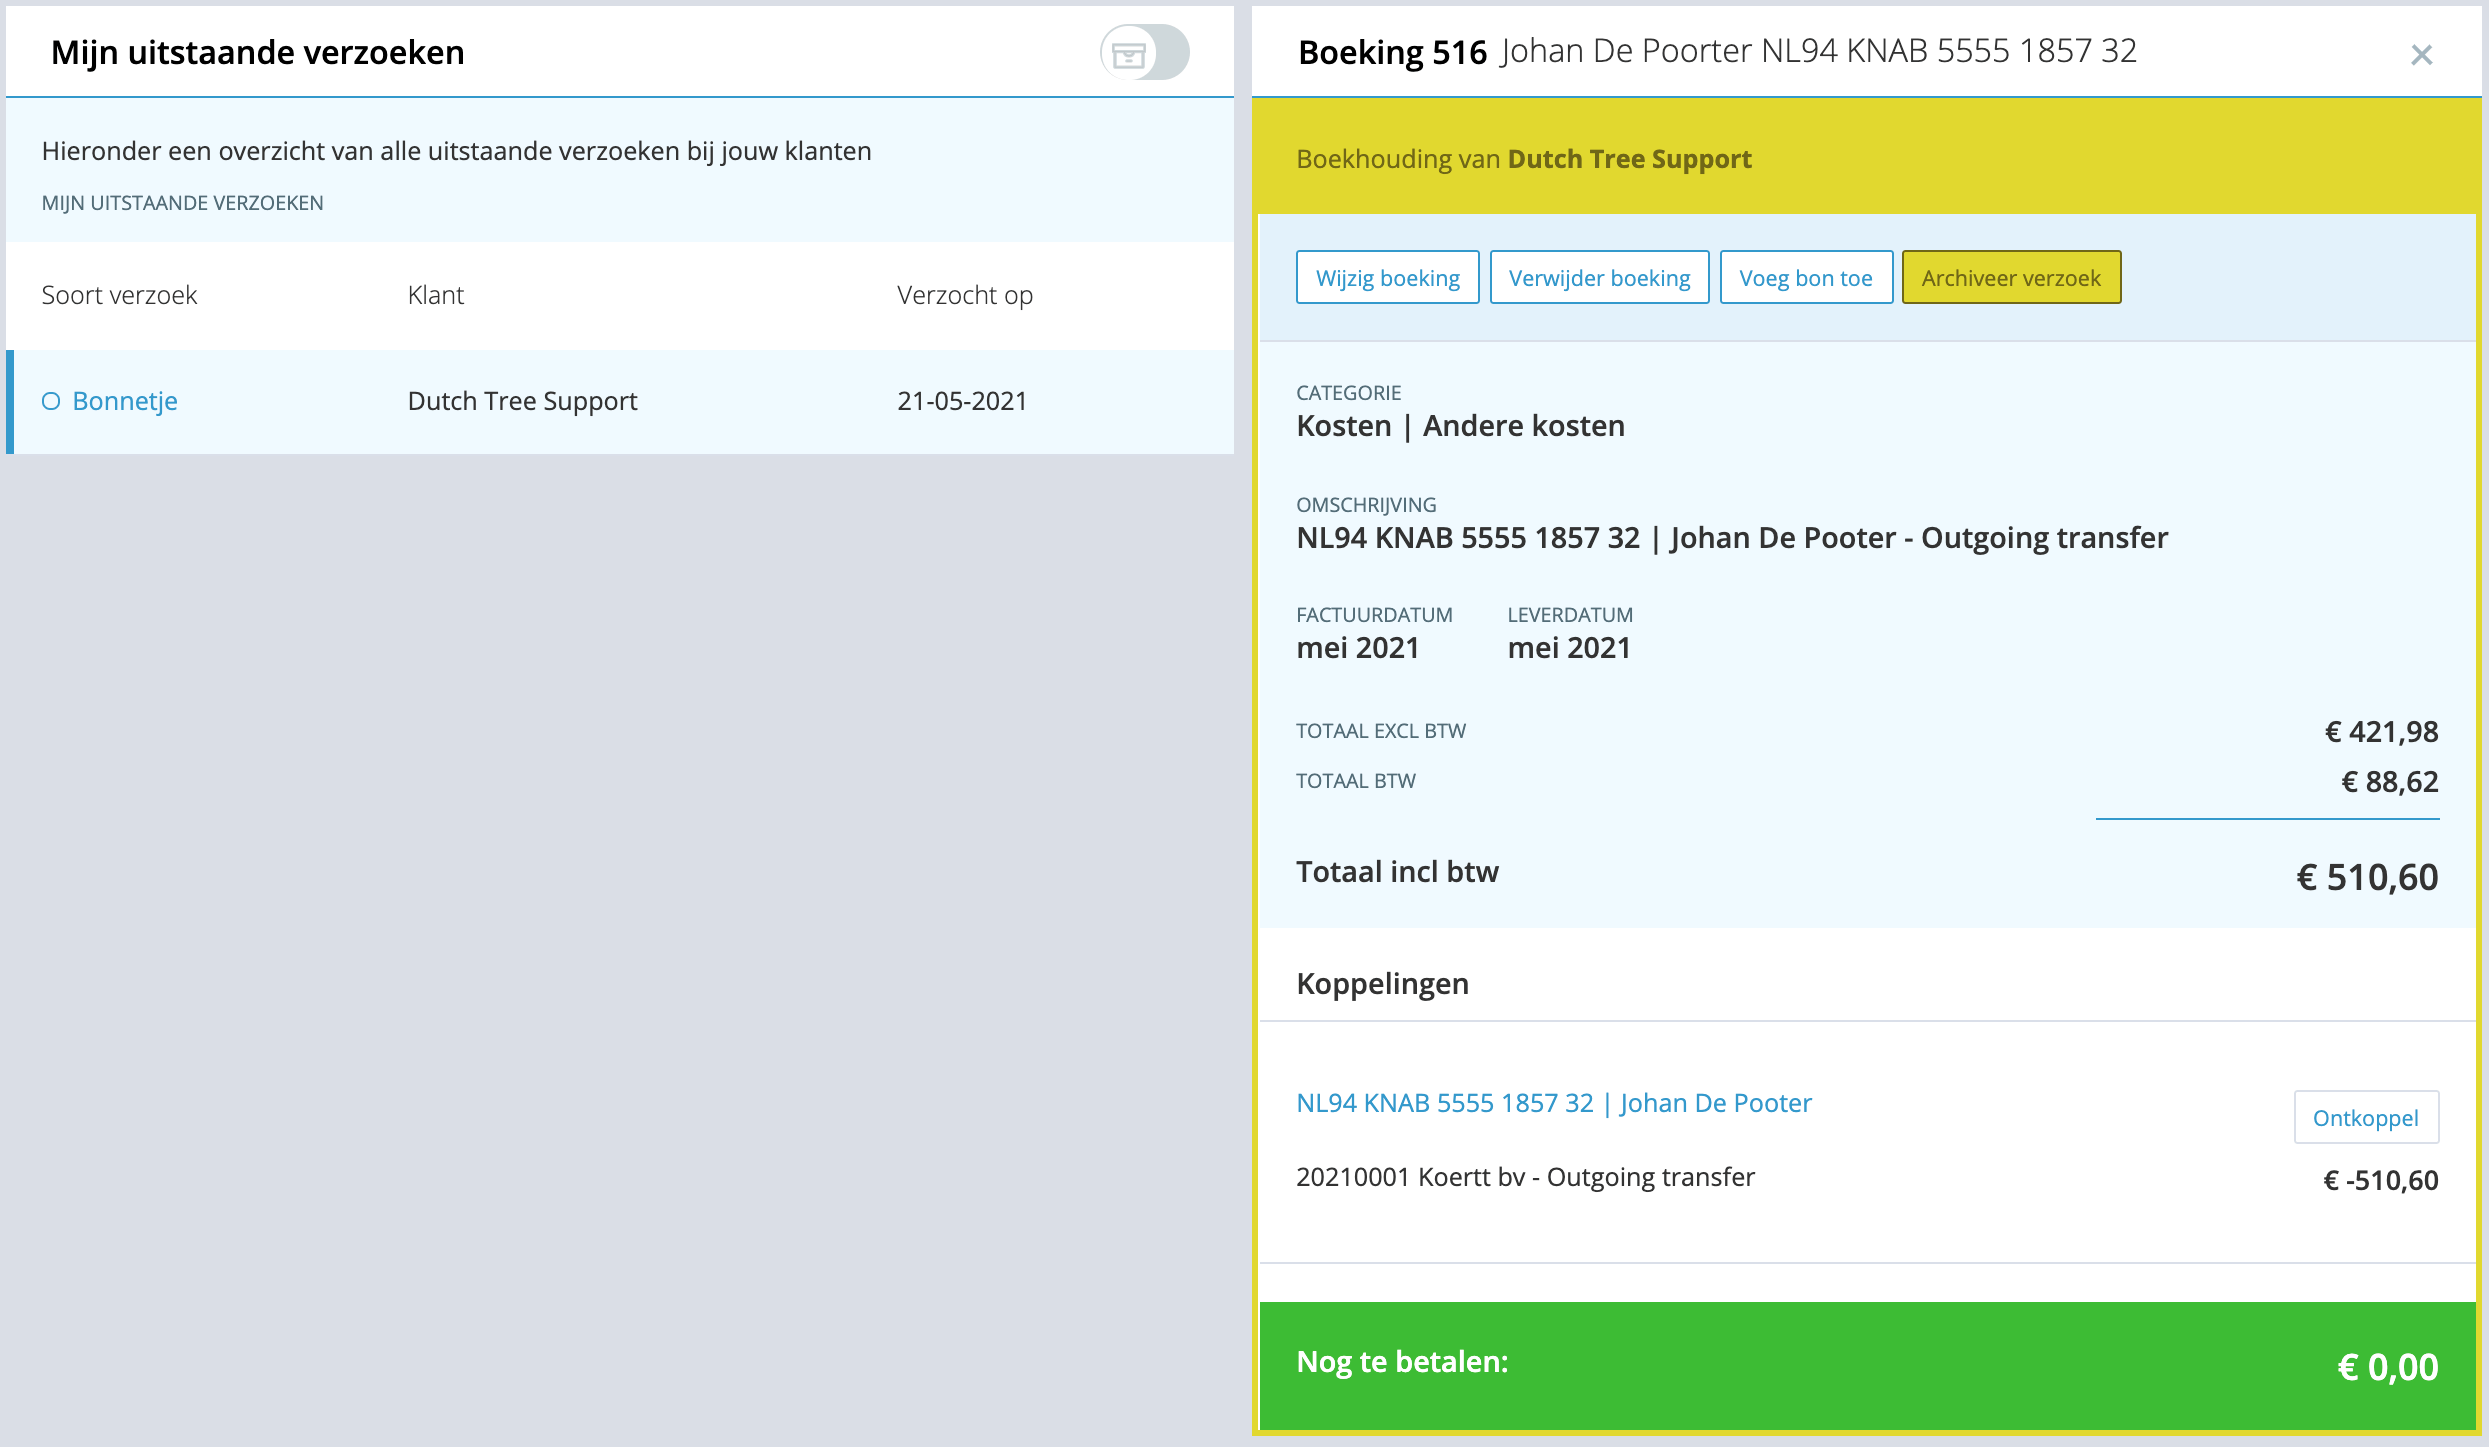Click the € -510,60 linked amount
The height and width of the screenshot is (1447, 2489).
click(x=2380, y=1181)
